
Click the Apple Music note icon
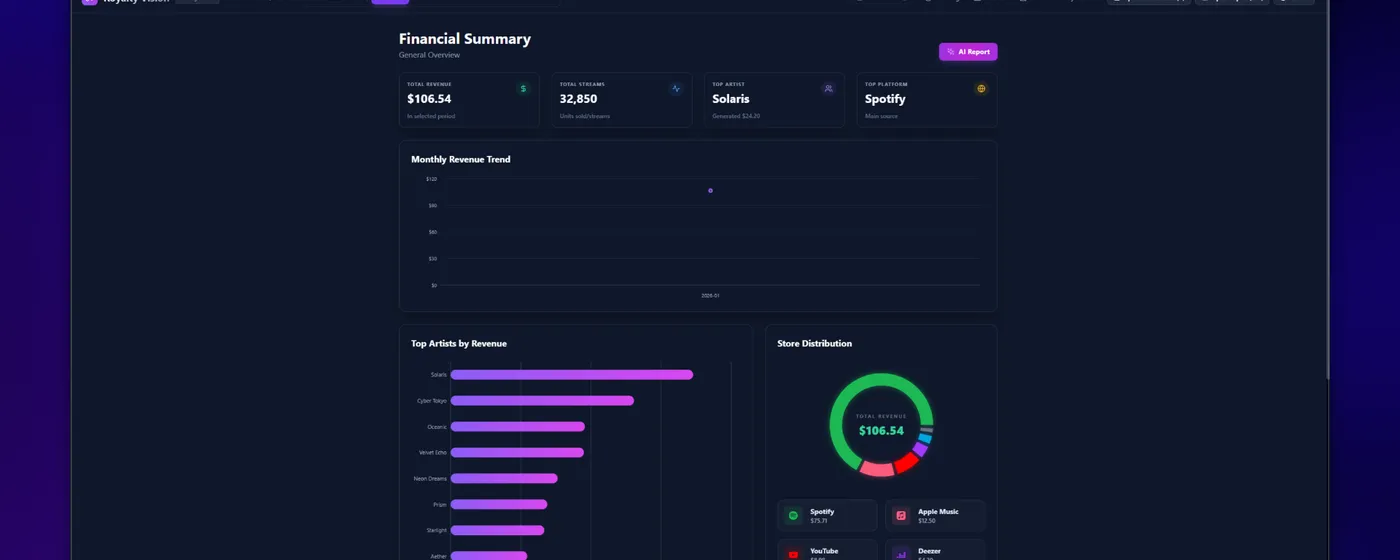[x=901, y=516]
